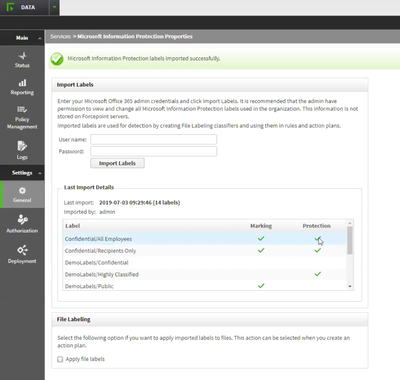Click the Services breadcrumb link
This screenshot has width=400, height=380.
tap(60, 36)
